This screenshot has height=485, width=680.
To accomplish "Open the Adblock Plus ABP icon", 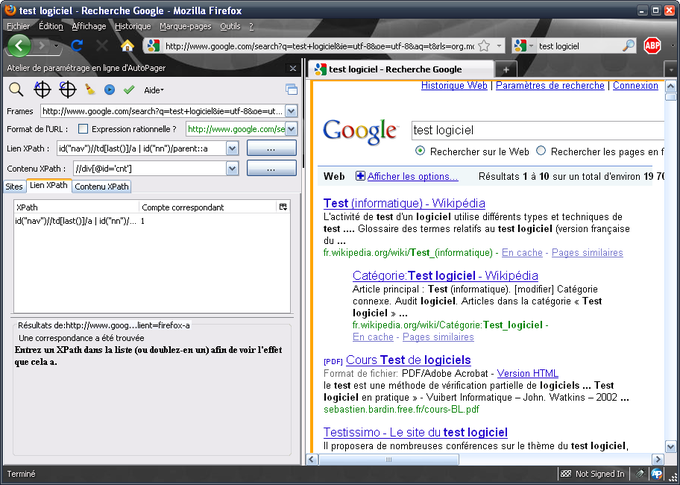I will pyautogui.click(x=652, y=46).
